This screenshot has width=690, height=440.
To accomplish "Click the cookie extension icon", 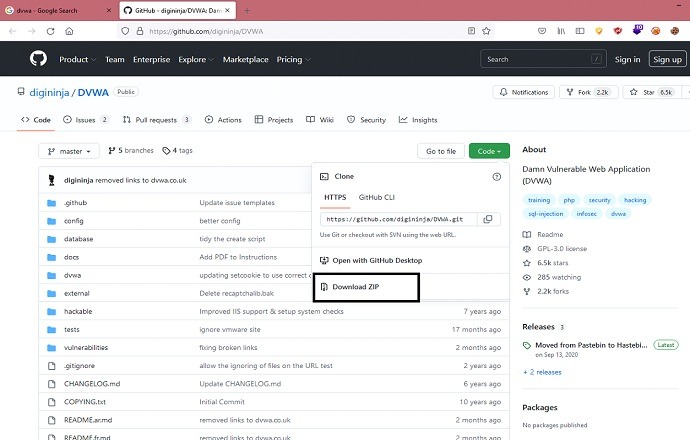I will click(x=675, y=31).
